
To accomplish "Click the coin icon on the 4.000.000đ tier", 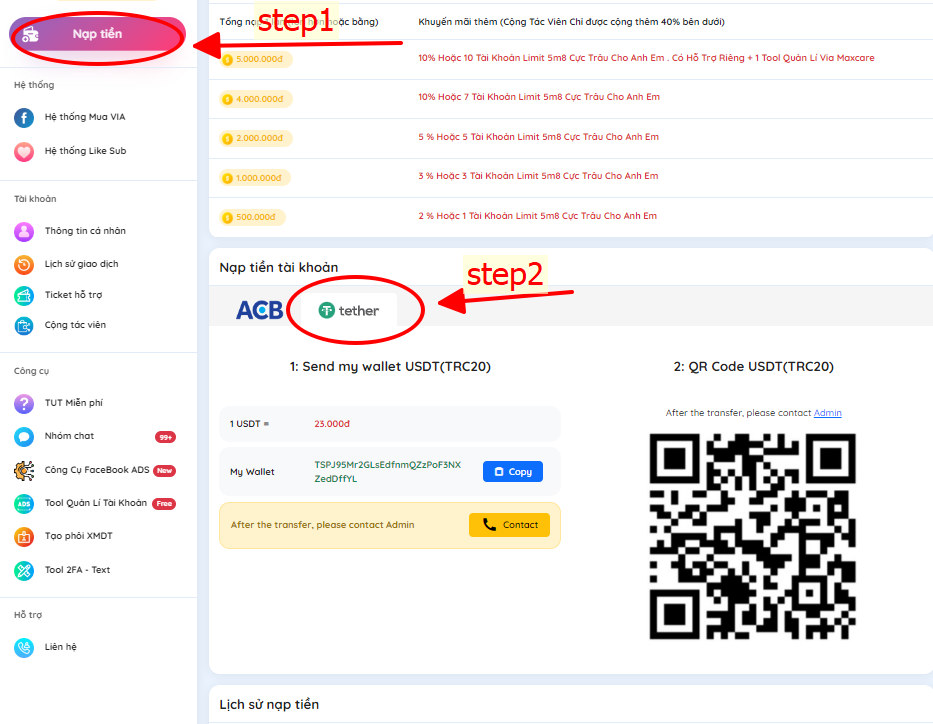I will 227,99.
